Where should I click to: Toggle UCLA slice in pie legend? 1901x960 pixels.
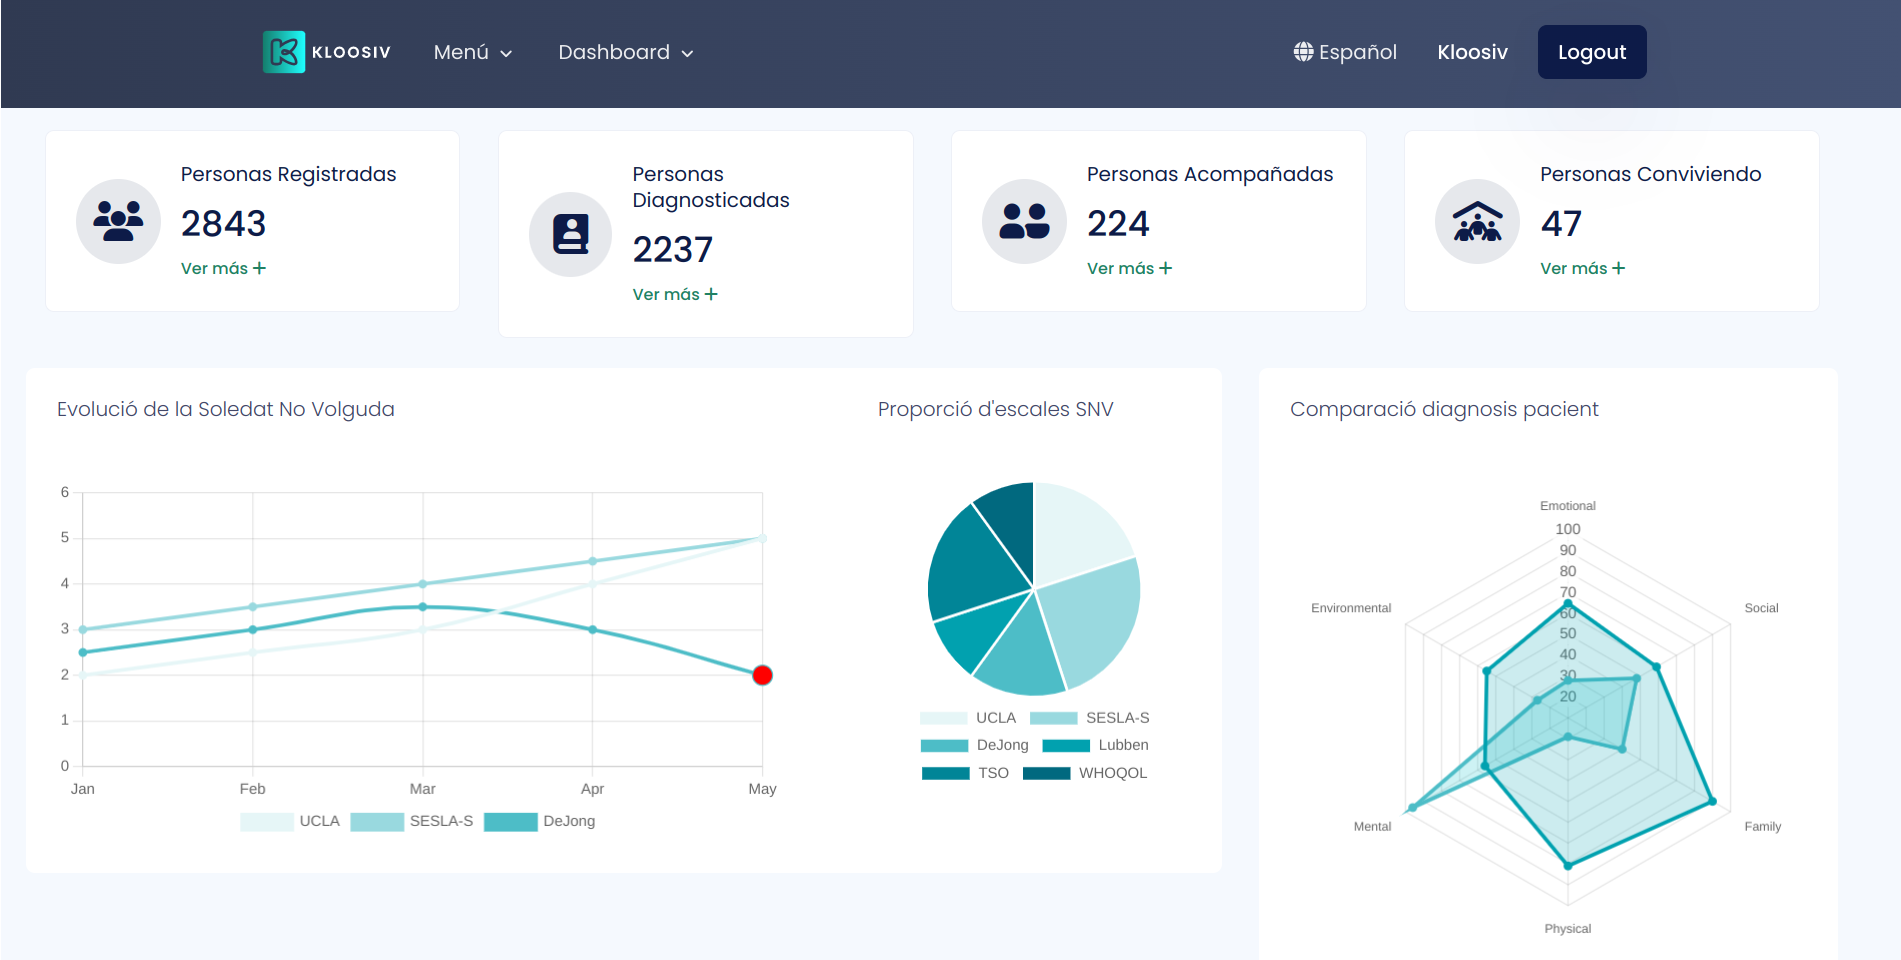(x=968, y=718)
